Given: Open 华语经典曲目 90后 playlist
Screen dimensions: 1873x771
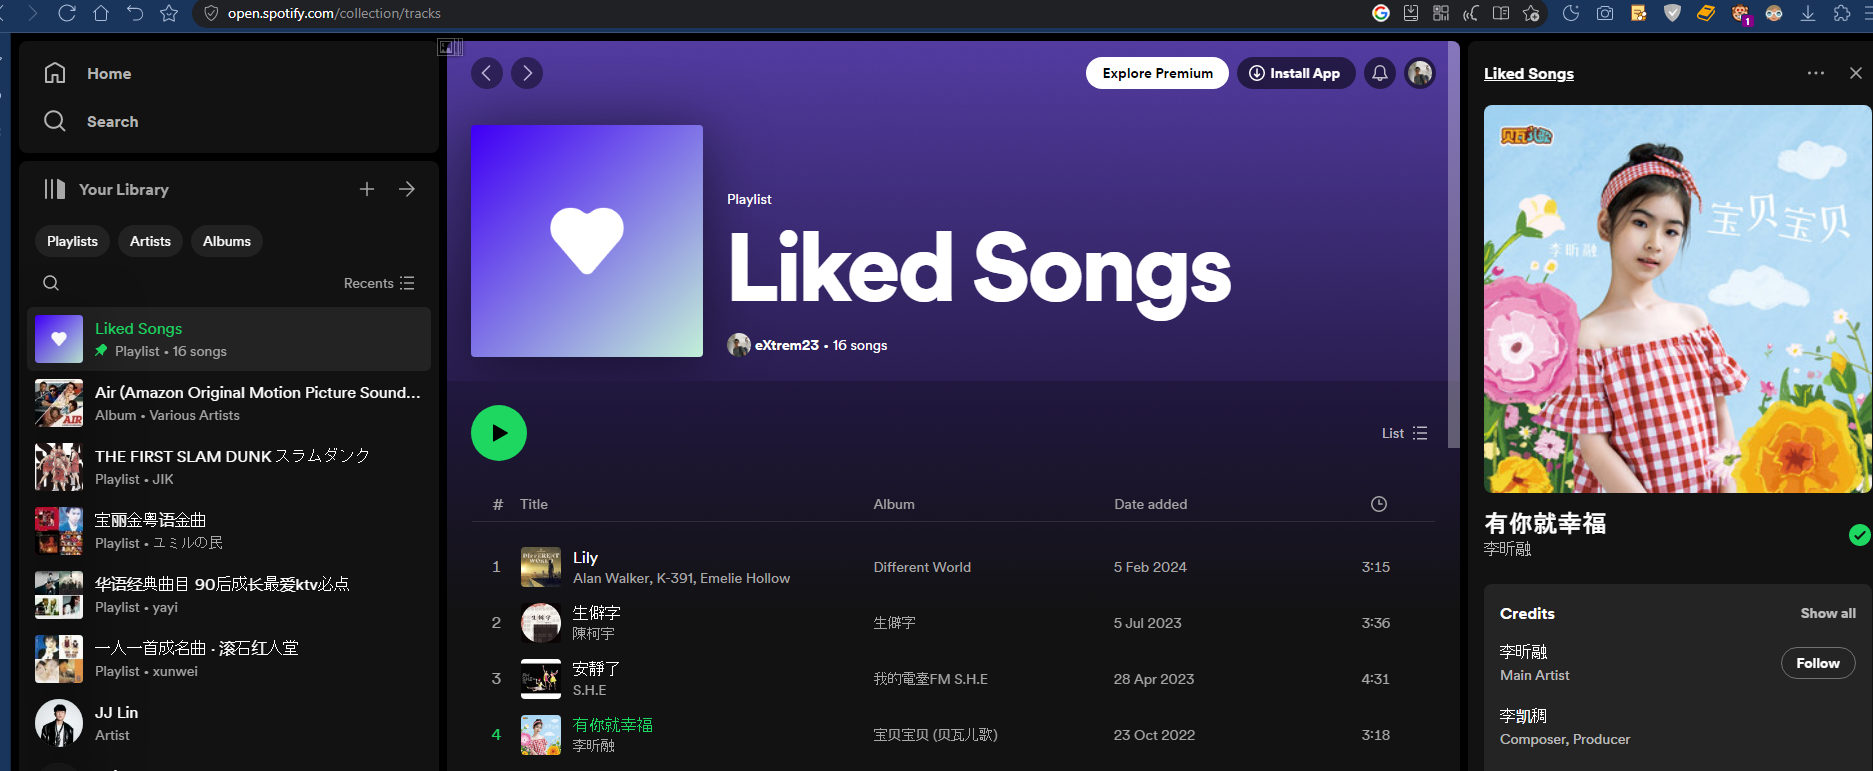Looking at the screenshot, I should click(x=229, y=595).
